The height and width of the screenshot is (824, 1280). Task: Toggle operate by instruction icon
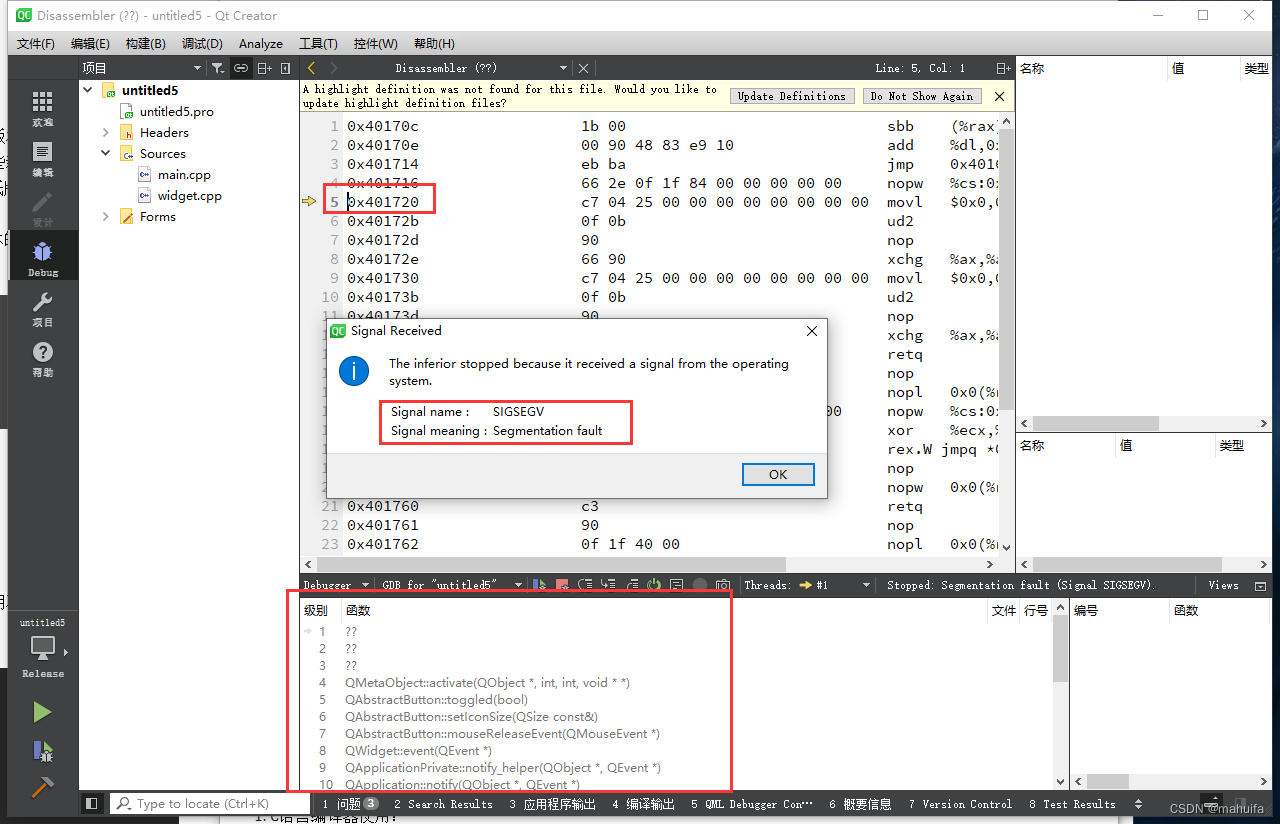point(676,585)
